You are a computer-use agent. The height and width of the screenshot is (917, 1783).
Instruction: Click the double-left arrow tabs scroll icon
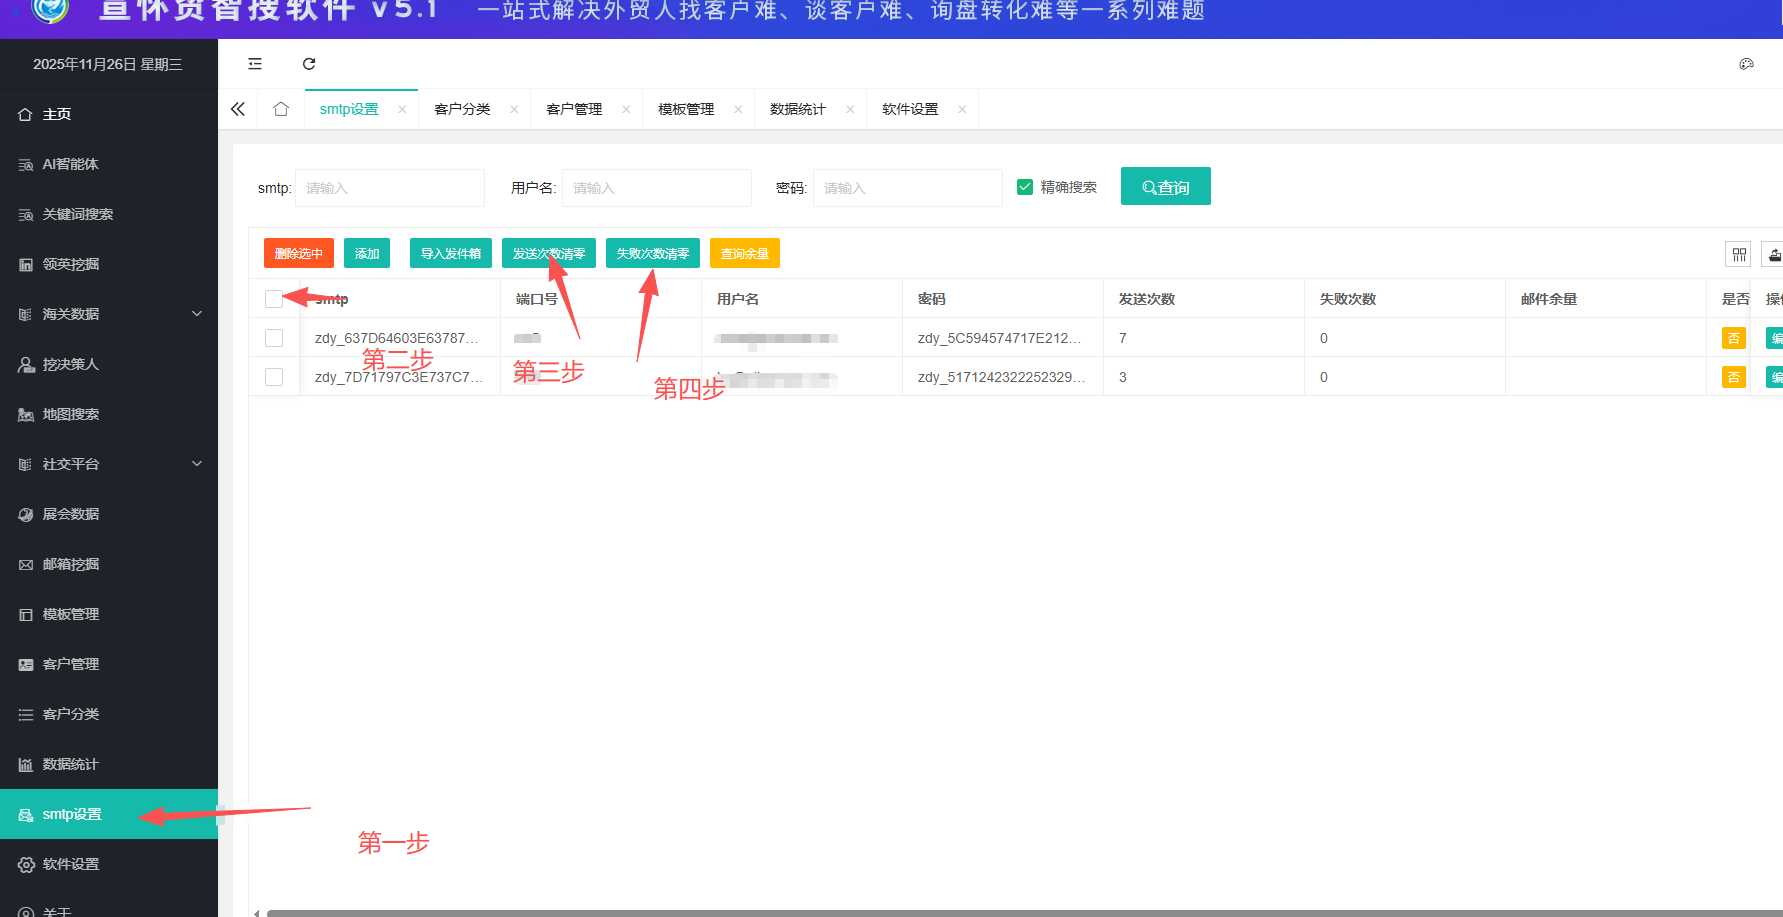pos(238,109)
